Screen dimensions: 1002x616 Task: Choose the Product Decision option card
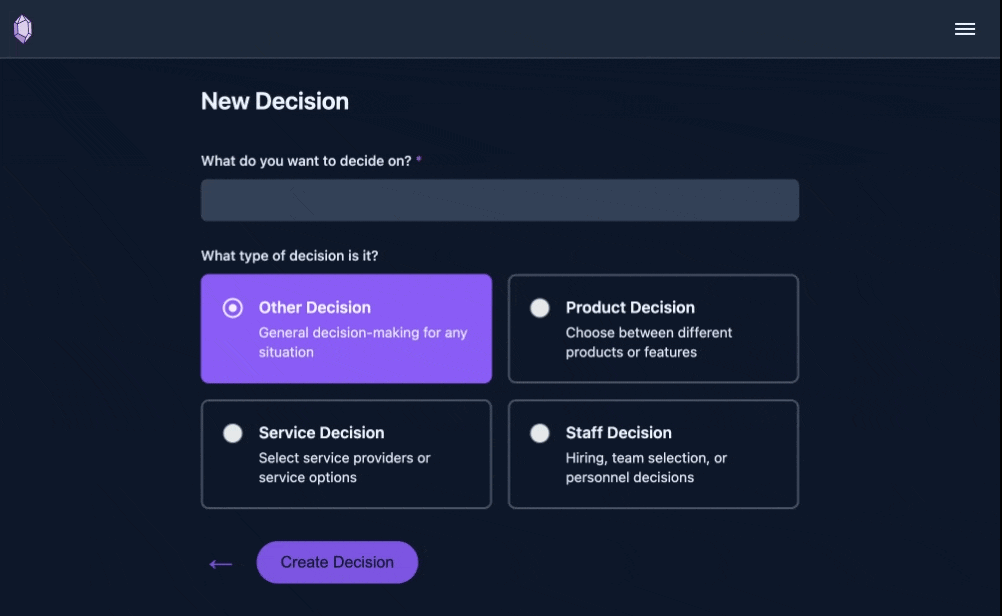pos(653,328)
